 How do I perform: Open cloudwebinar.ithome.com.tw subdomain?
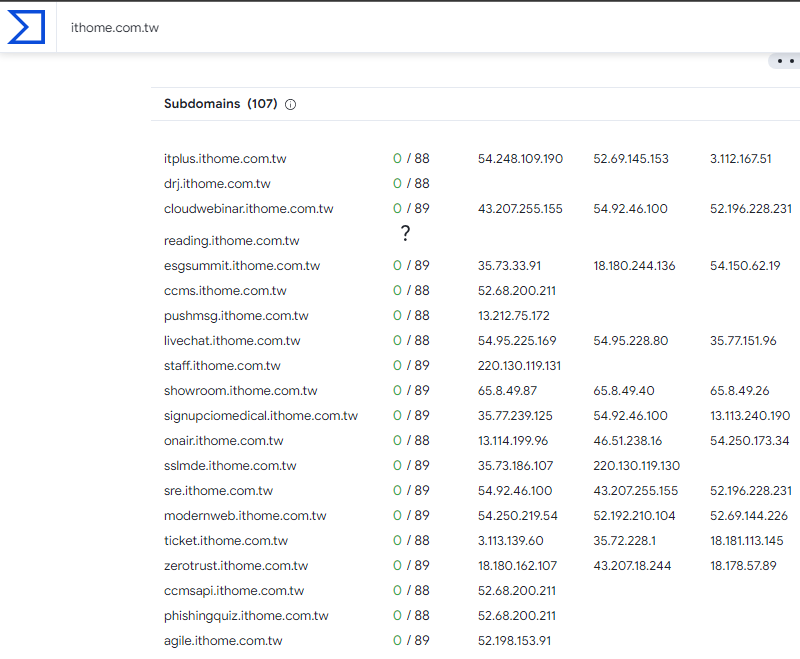coord(248,209)
